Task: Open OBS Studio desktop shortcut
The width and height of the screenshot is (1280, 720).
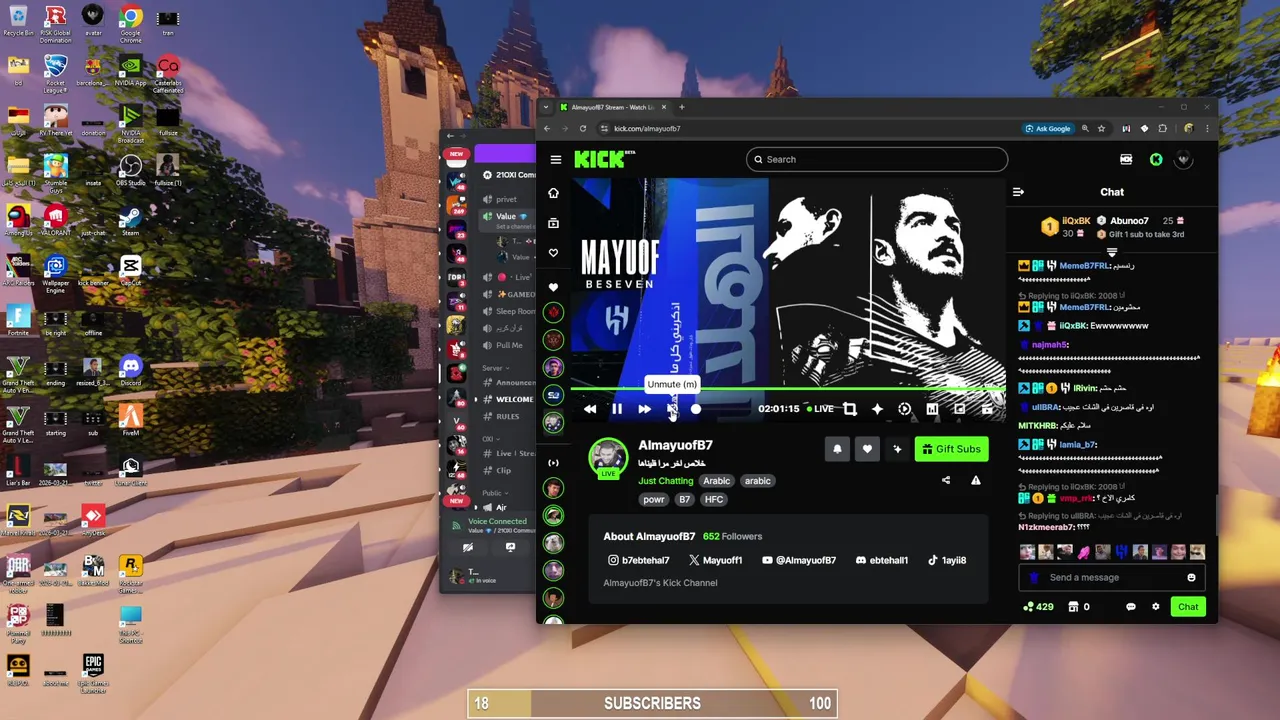Action: [130, 169]
